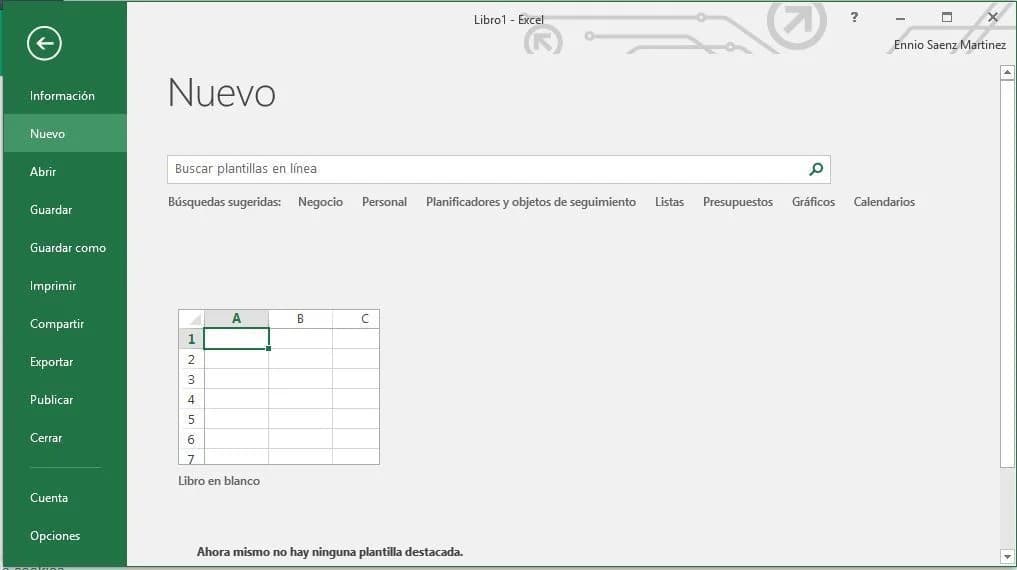Image resolution: width=1017 pixels, height=570 pixels.
Task: Click the vertical scrollbar thumb
Action: tap(1007, 274)
